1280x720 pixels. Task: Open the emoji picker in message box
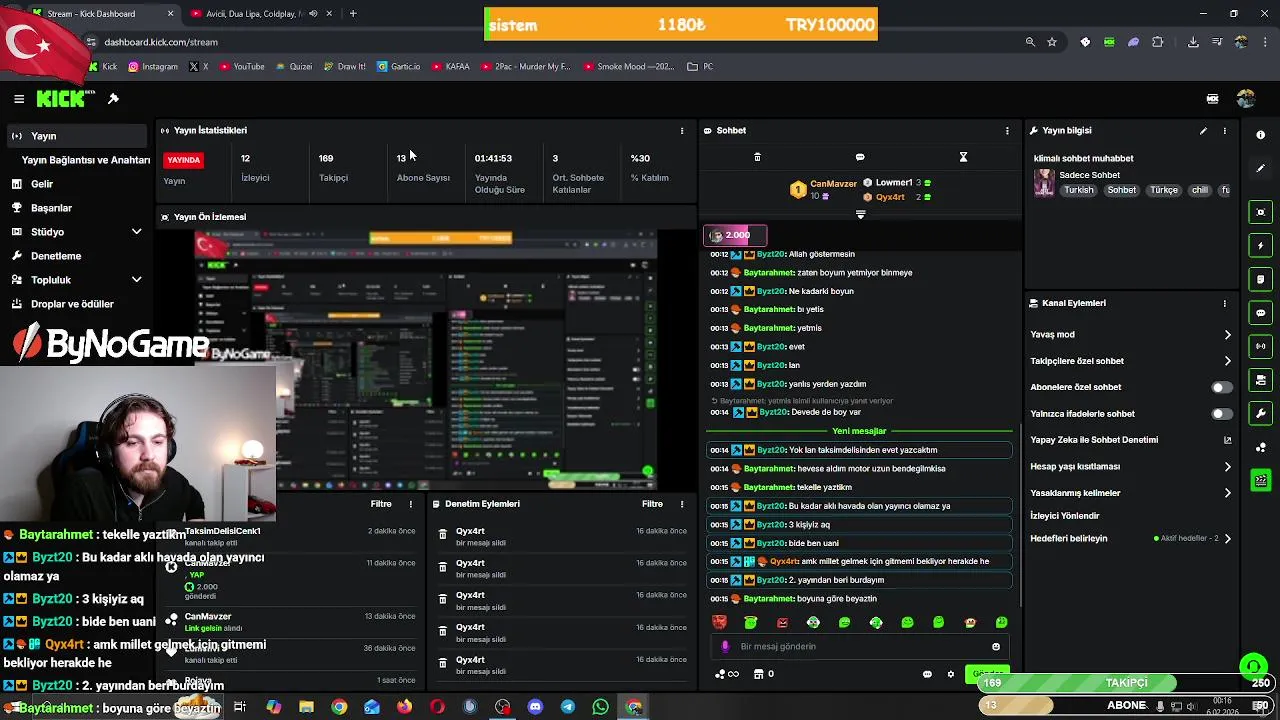click(995, 647)
